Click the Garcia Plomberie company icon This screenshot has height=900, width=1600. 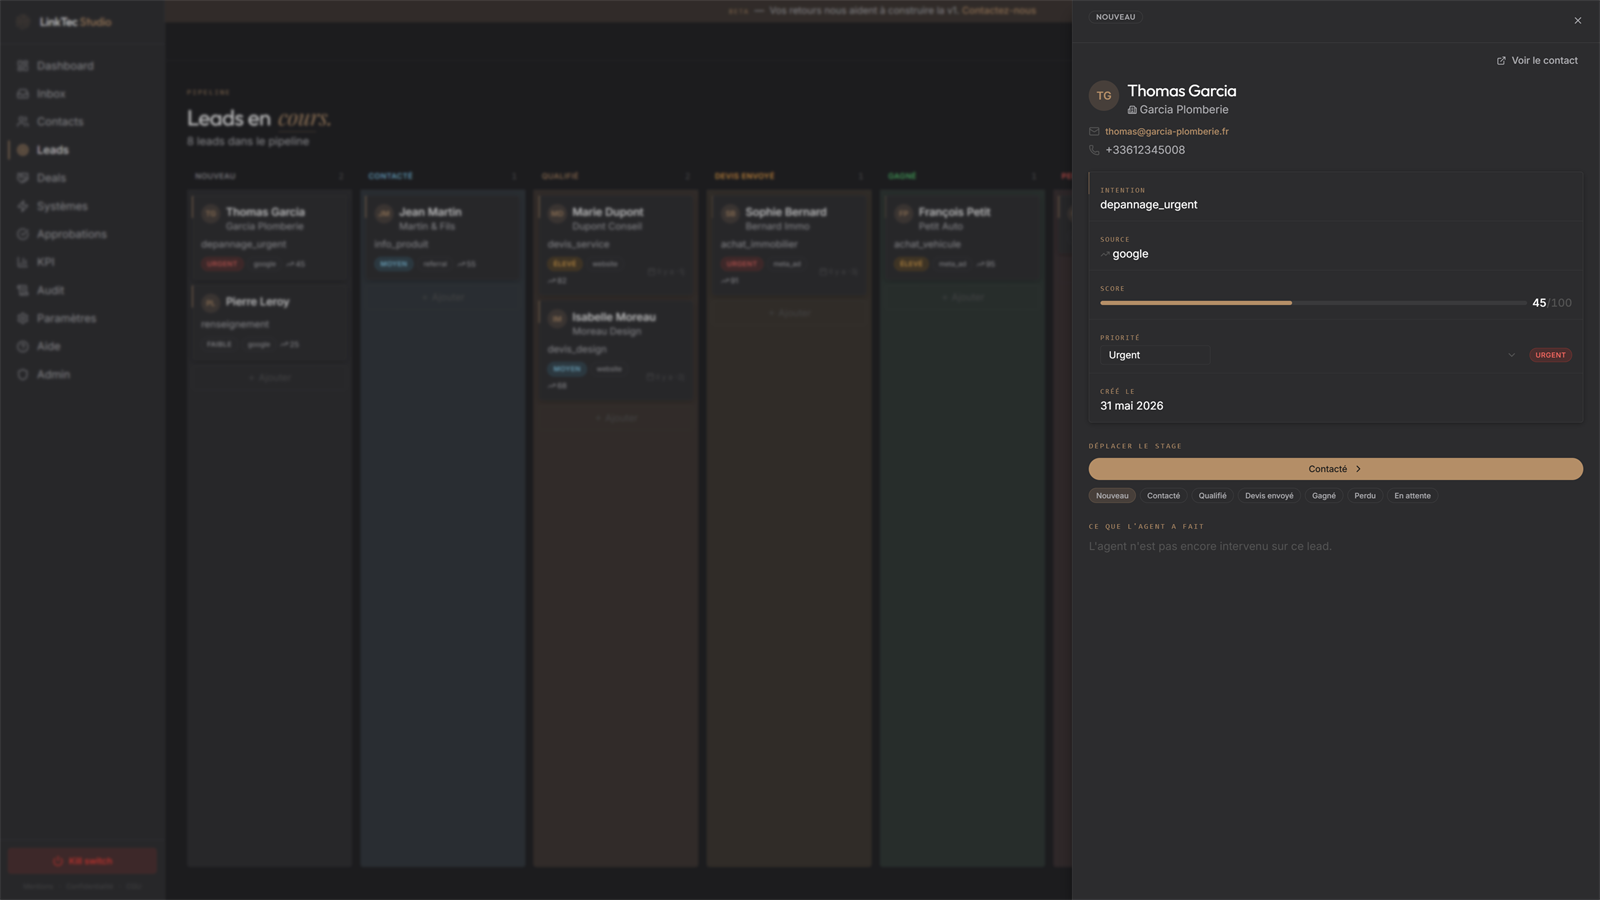[x=1132, y=110]
